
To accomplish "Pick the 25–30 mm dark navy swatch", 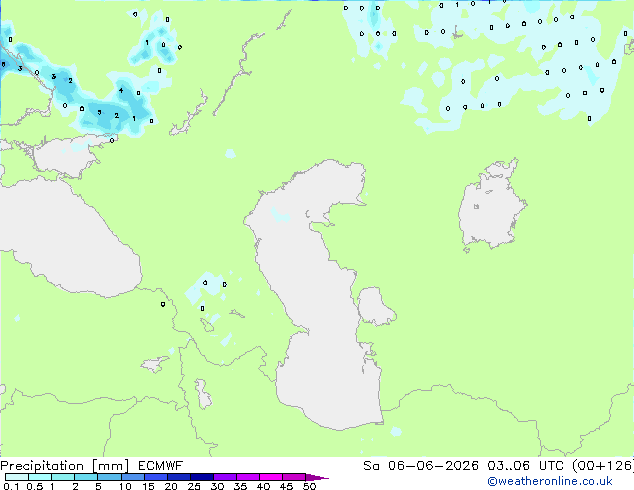I will click(202, 477).
